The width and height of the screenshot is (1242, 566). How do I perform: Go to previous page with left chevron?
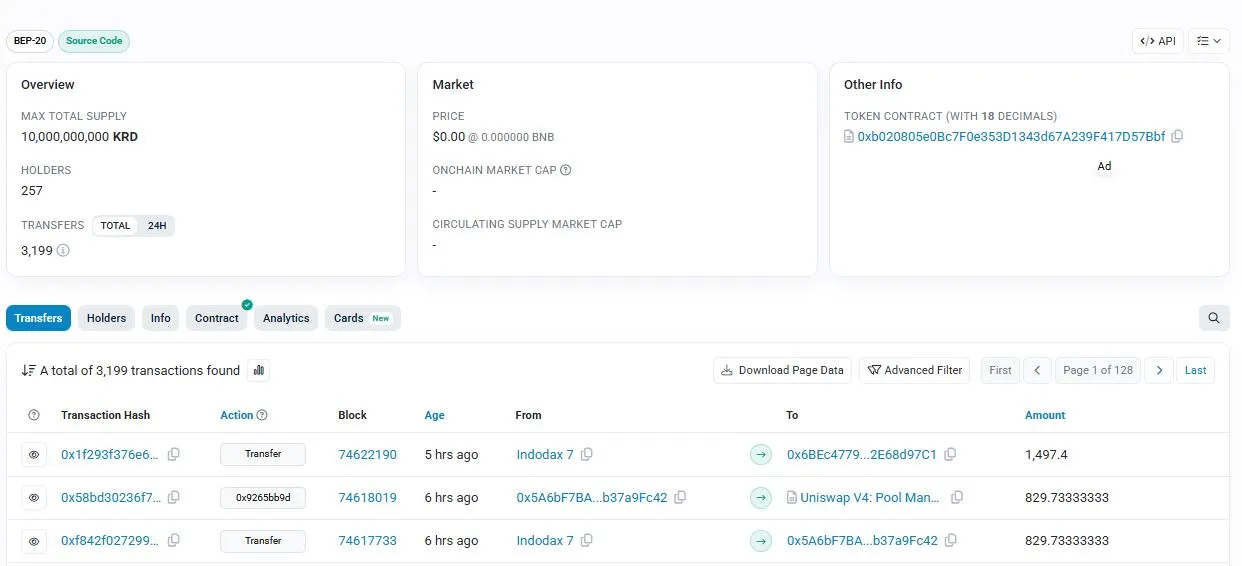point(1037,370)
